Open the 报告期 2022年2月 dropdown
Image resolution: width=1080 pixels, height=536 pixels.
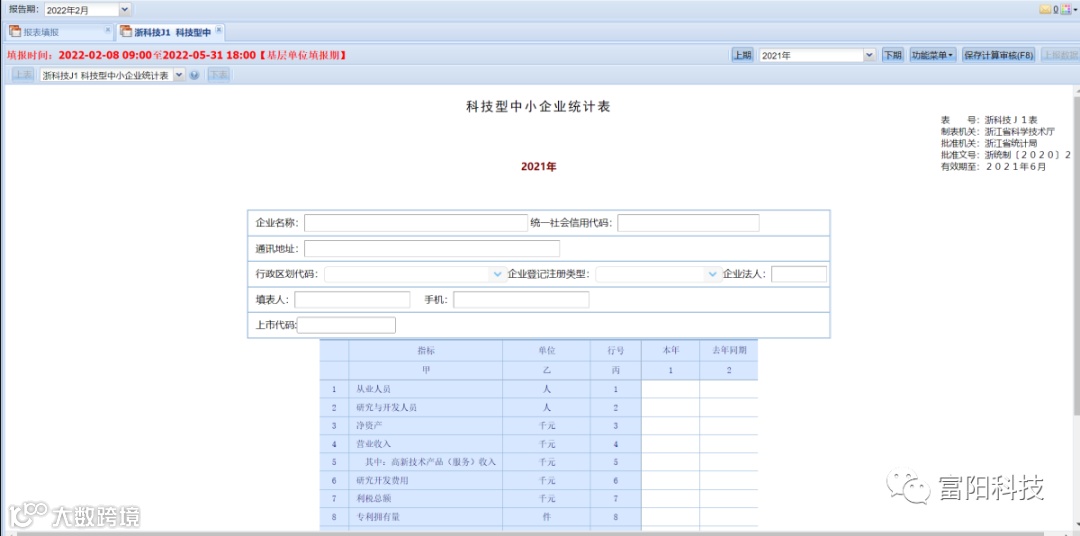click(124, 10)
